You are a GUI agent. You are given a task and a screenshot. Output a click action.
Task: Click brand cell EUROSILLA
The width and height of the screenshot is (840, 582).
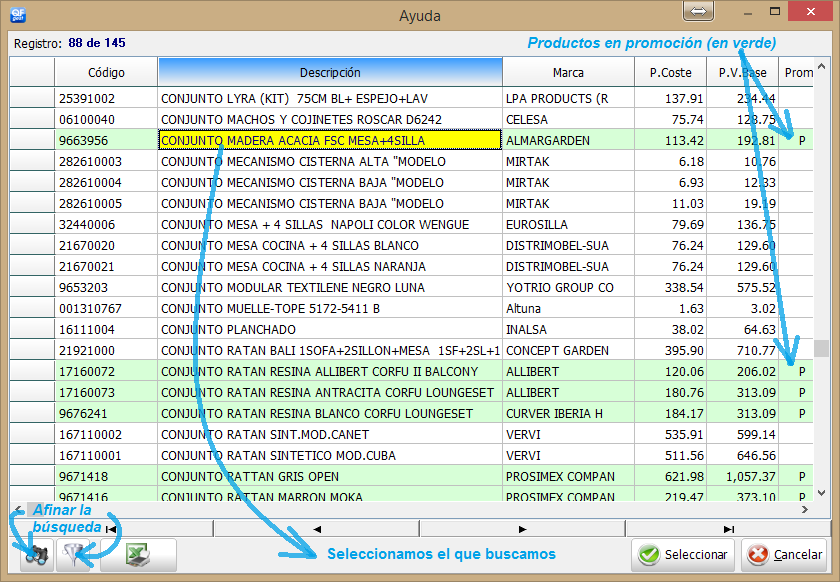(x=568, y=224)
